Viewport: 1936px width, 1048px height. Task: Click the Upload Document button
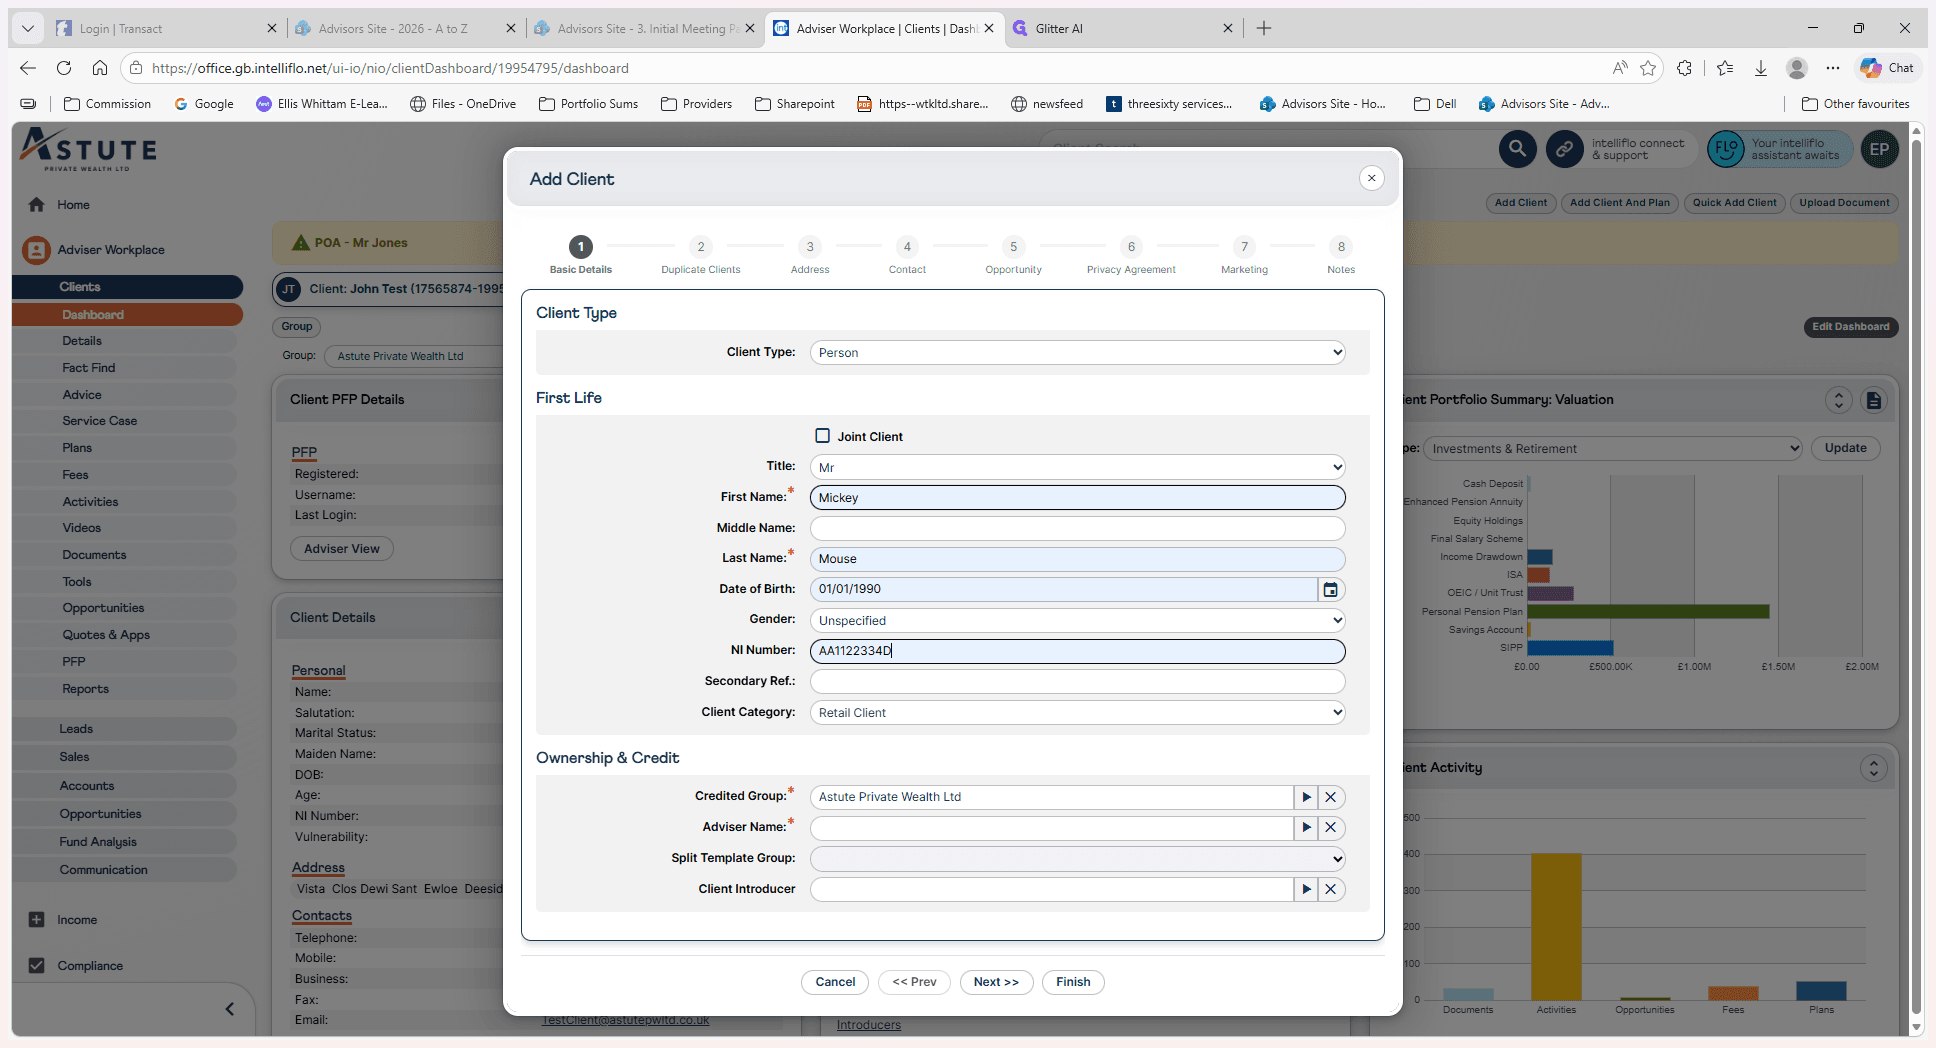tap(1844, 203)
